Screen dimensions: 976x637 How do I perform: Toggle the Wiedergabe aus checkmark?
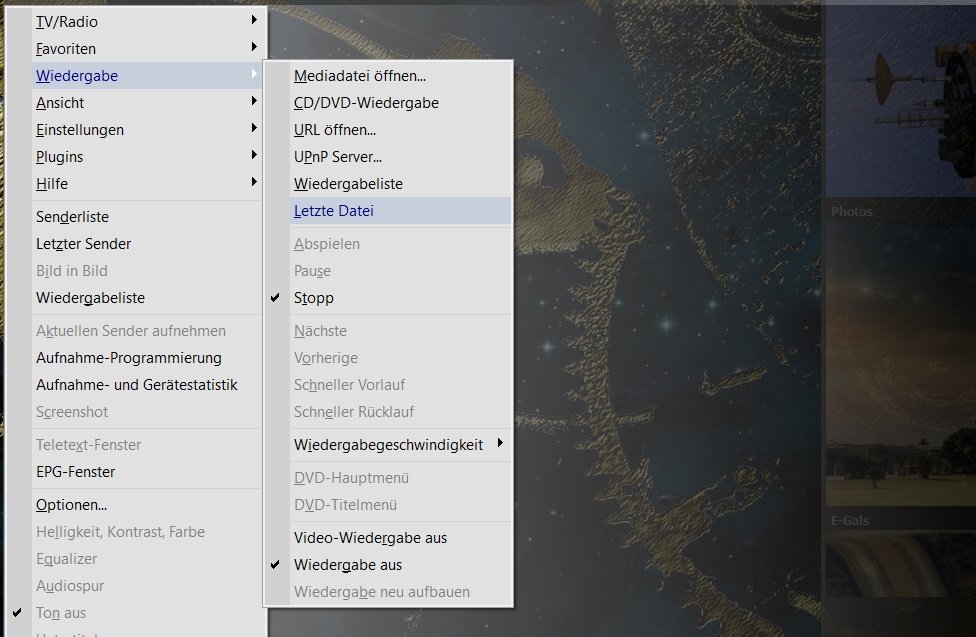tap(347, 564)
